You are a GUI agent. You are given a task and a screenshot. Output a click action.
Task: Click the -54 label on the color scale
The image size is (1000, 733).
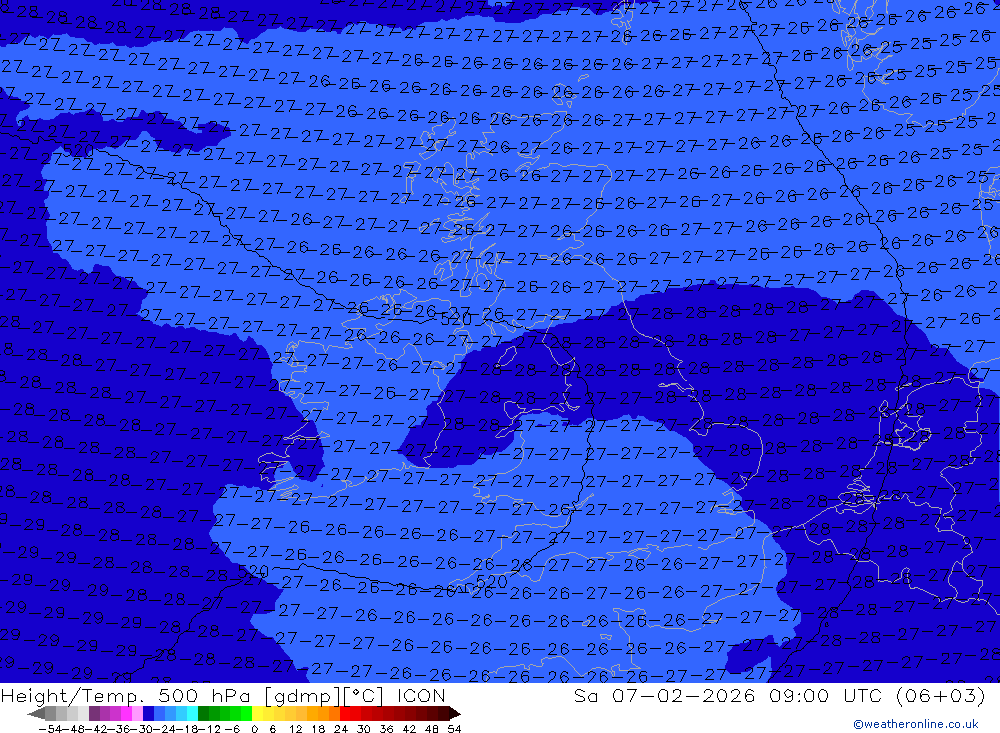tap(51, 729)
